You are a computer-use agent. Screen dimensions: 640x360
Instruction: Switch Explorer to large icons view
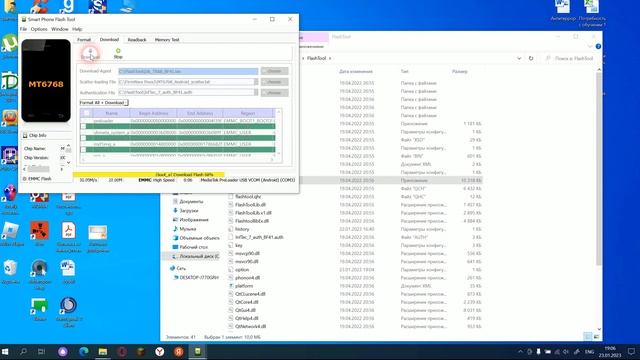coord(596,336)
